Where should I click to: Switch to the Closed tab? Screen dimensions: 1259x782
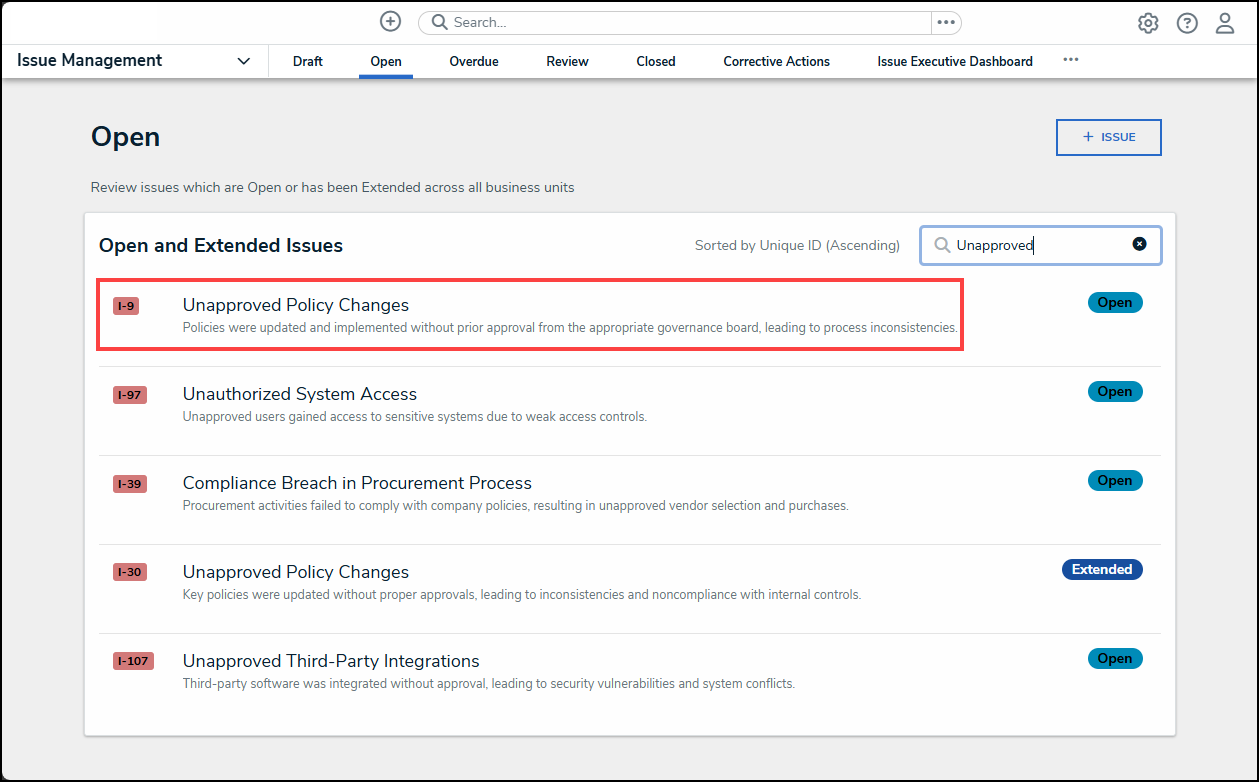655,61
